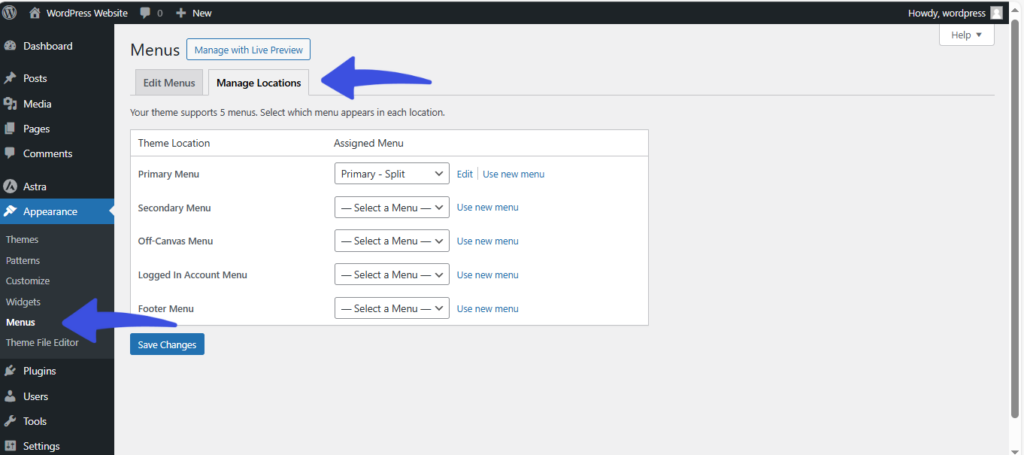Open the Logged In Account Menu dropdown
The height and width of the screenshot is (455, 1024).
tap(392, 275)
